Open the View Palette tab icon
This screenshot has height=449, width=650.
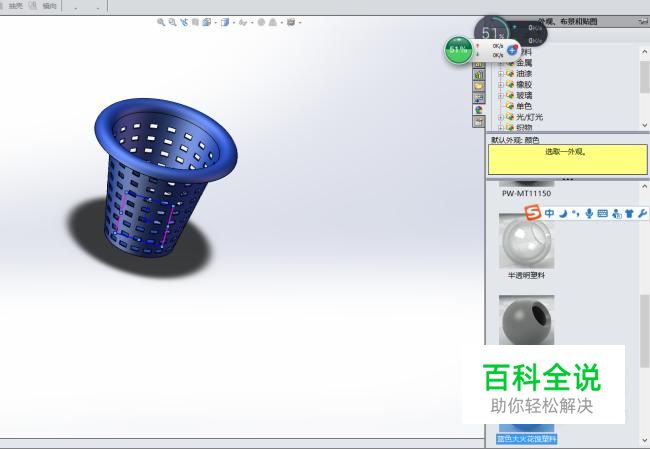[x=479, y=98]
